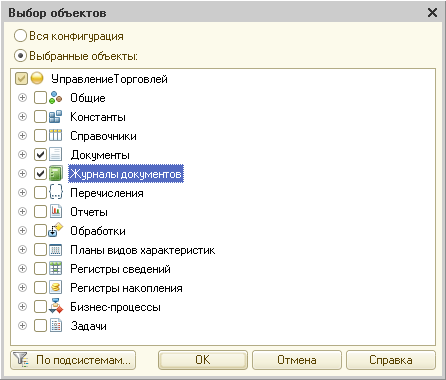Viewport: 446px width, 380px height.
Task: Check the Справочники checkbox
Action: click(40, 136)
